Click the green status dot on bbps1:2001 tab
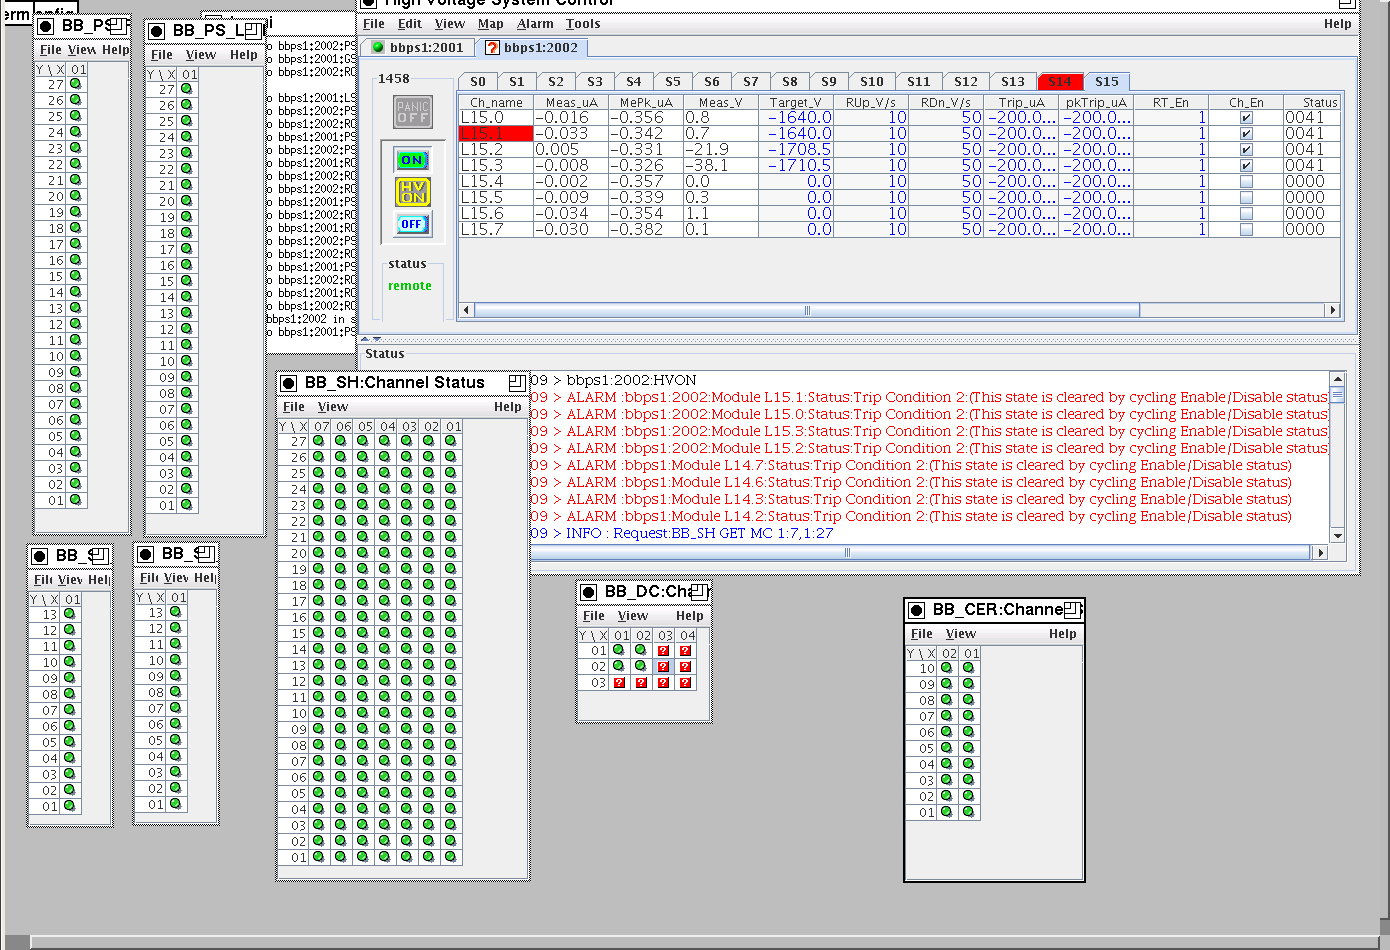This screenshot has height=950, width=1390. [x=378, y=47]
